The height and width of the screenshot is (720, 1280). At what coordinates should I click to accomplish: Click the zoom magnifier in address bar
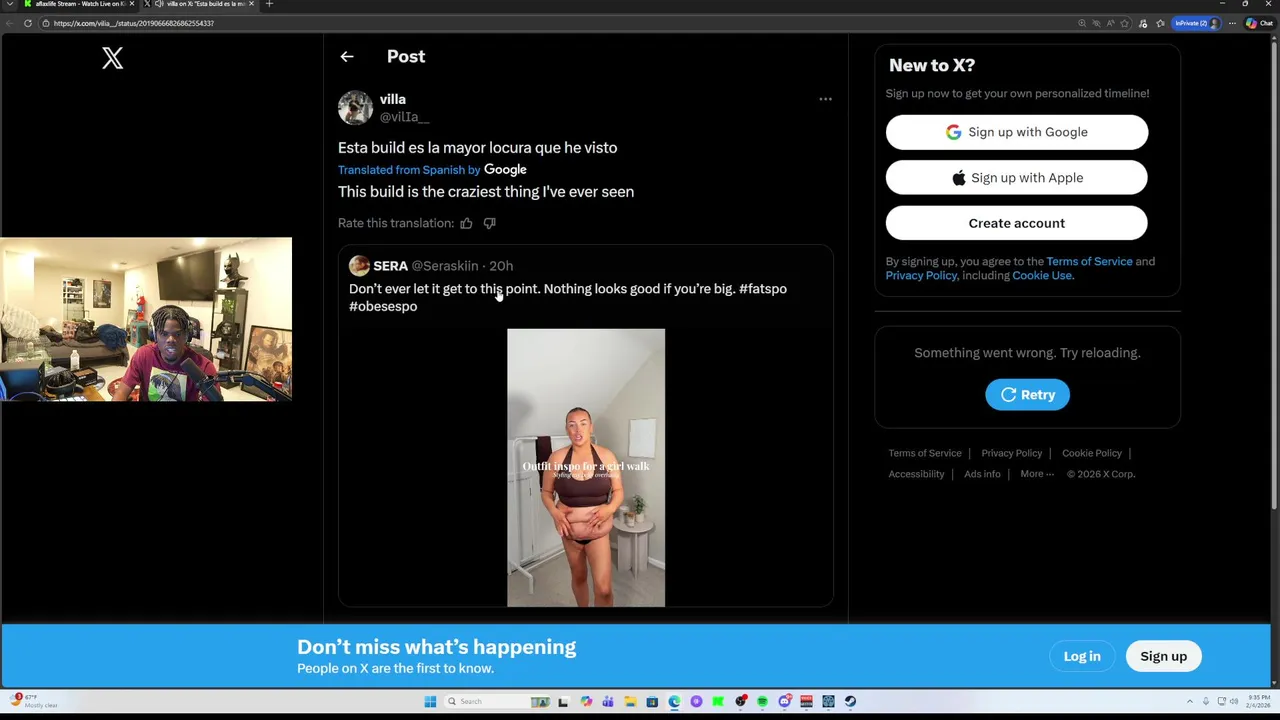1082,23
